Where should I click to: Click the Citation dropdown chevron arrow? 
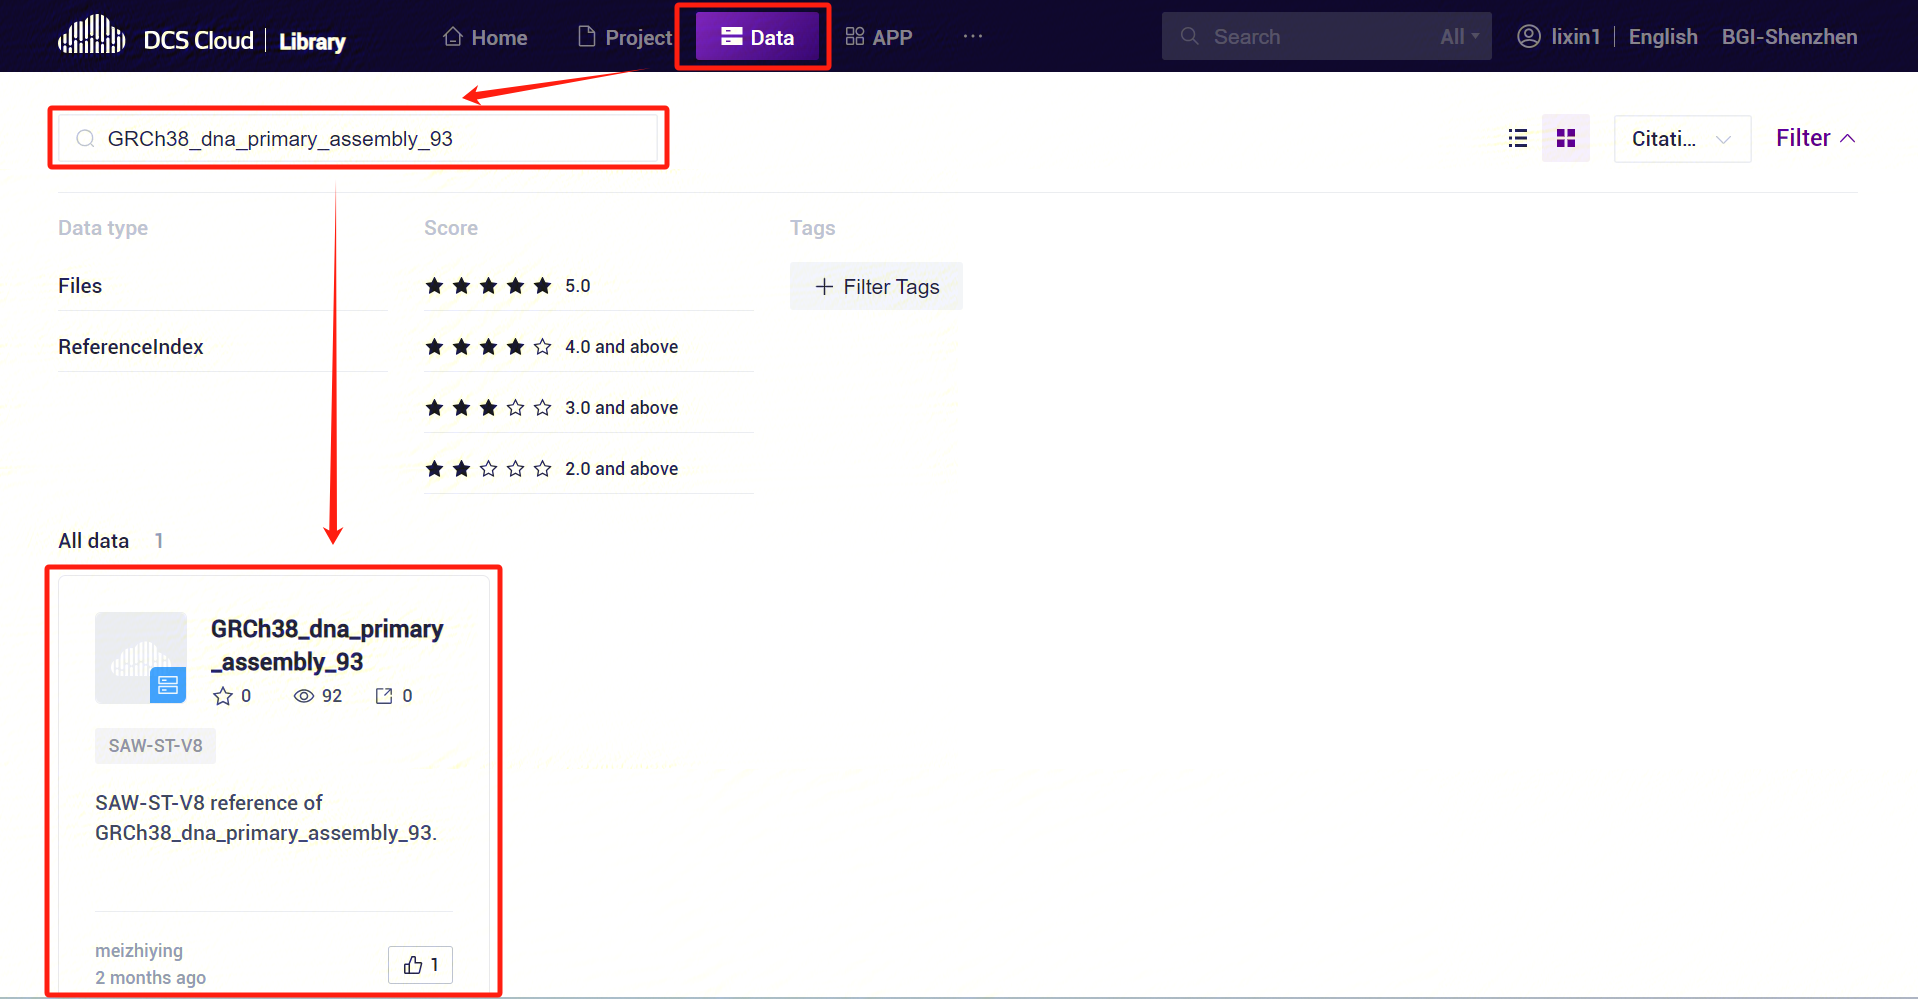pos(1723,139)
